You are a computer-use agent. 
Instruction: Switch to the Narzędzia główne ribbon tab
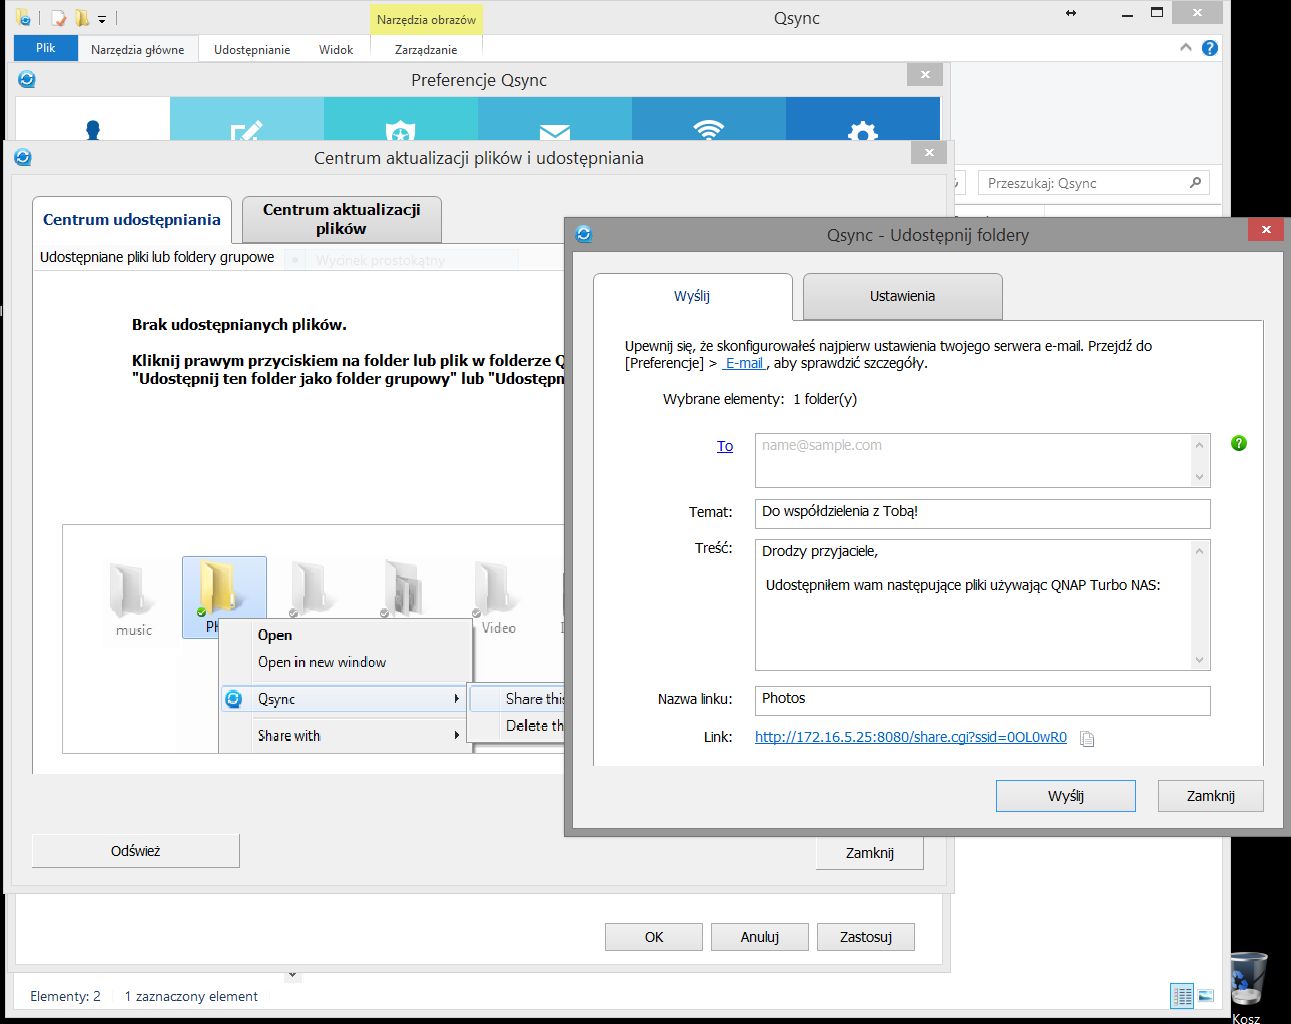[x=137, y=49]
